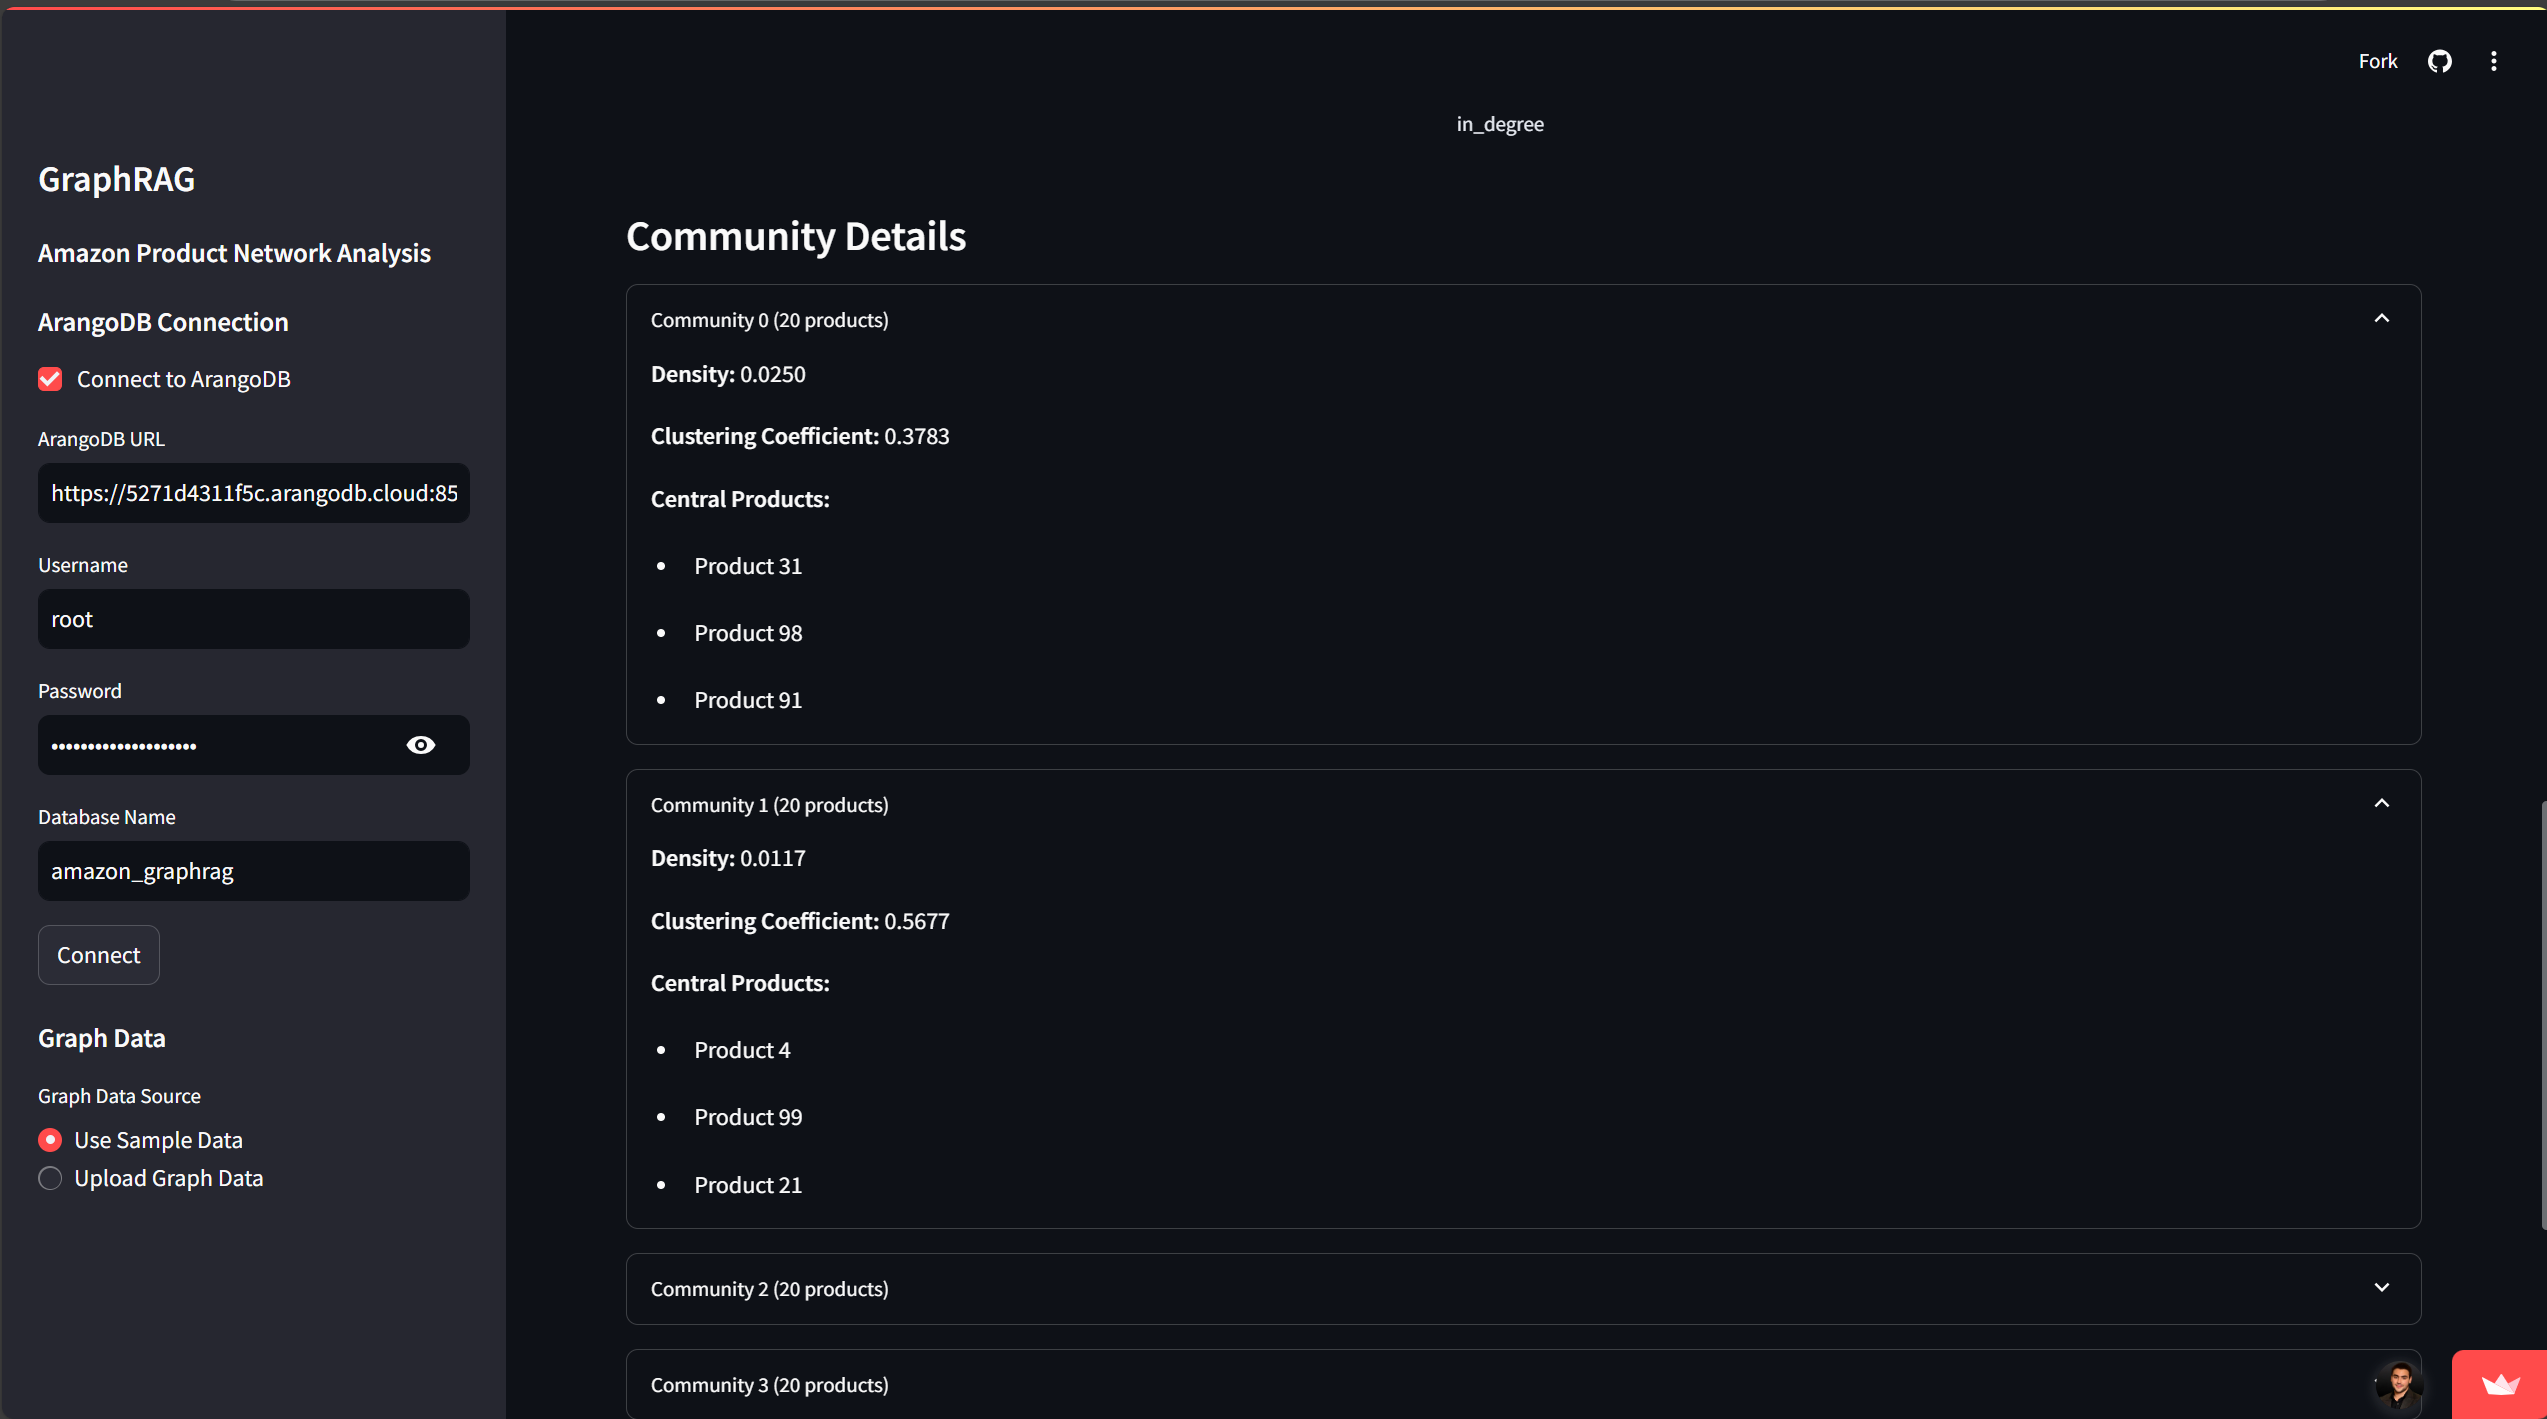Open the three-dot app menu
Image resolution: width=2547 pixels, height=1419 pixels.
tap(2493, 61)
